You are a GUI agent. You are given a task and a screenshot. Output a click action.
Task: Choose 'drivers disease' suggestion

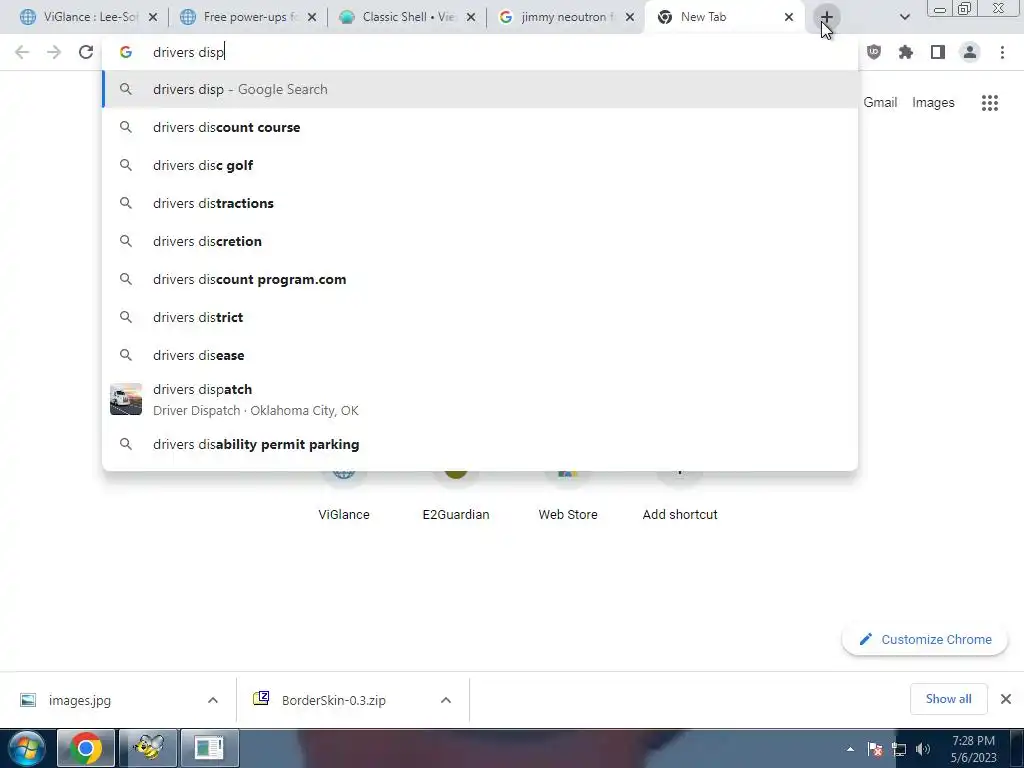coord(480,355)
